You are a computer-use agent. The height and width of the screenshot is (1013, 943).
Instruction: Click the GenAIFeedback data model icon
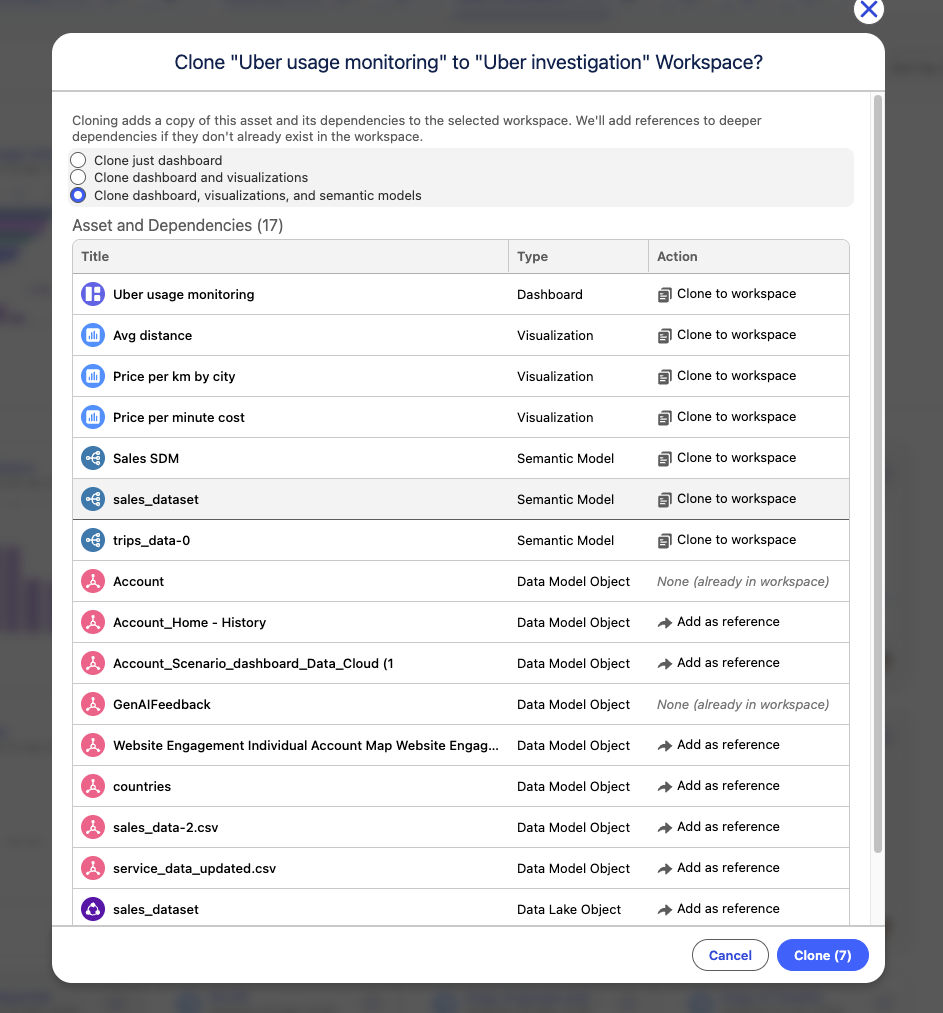pos(93,704)
